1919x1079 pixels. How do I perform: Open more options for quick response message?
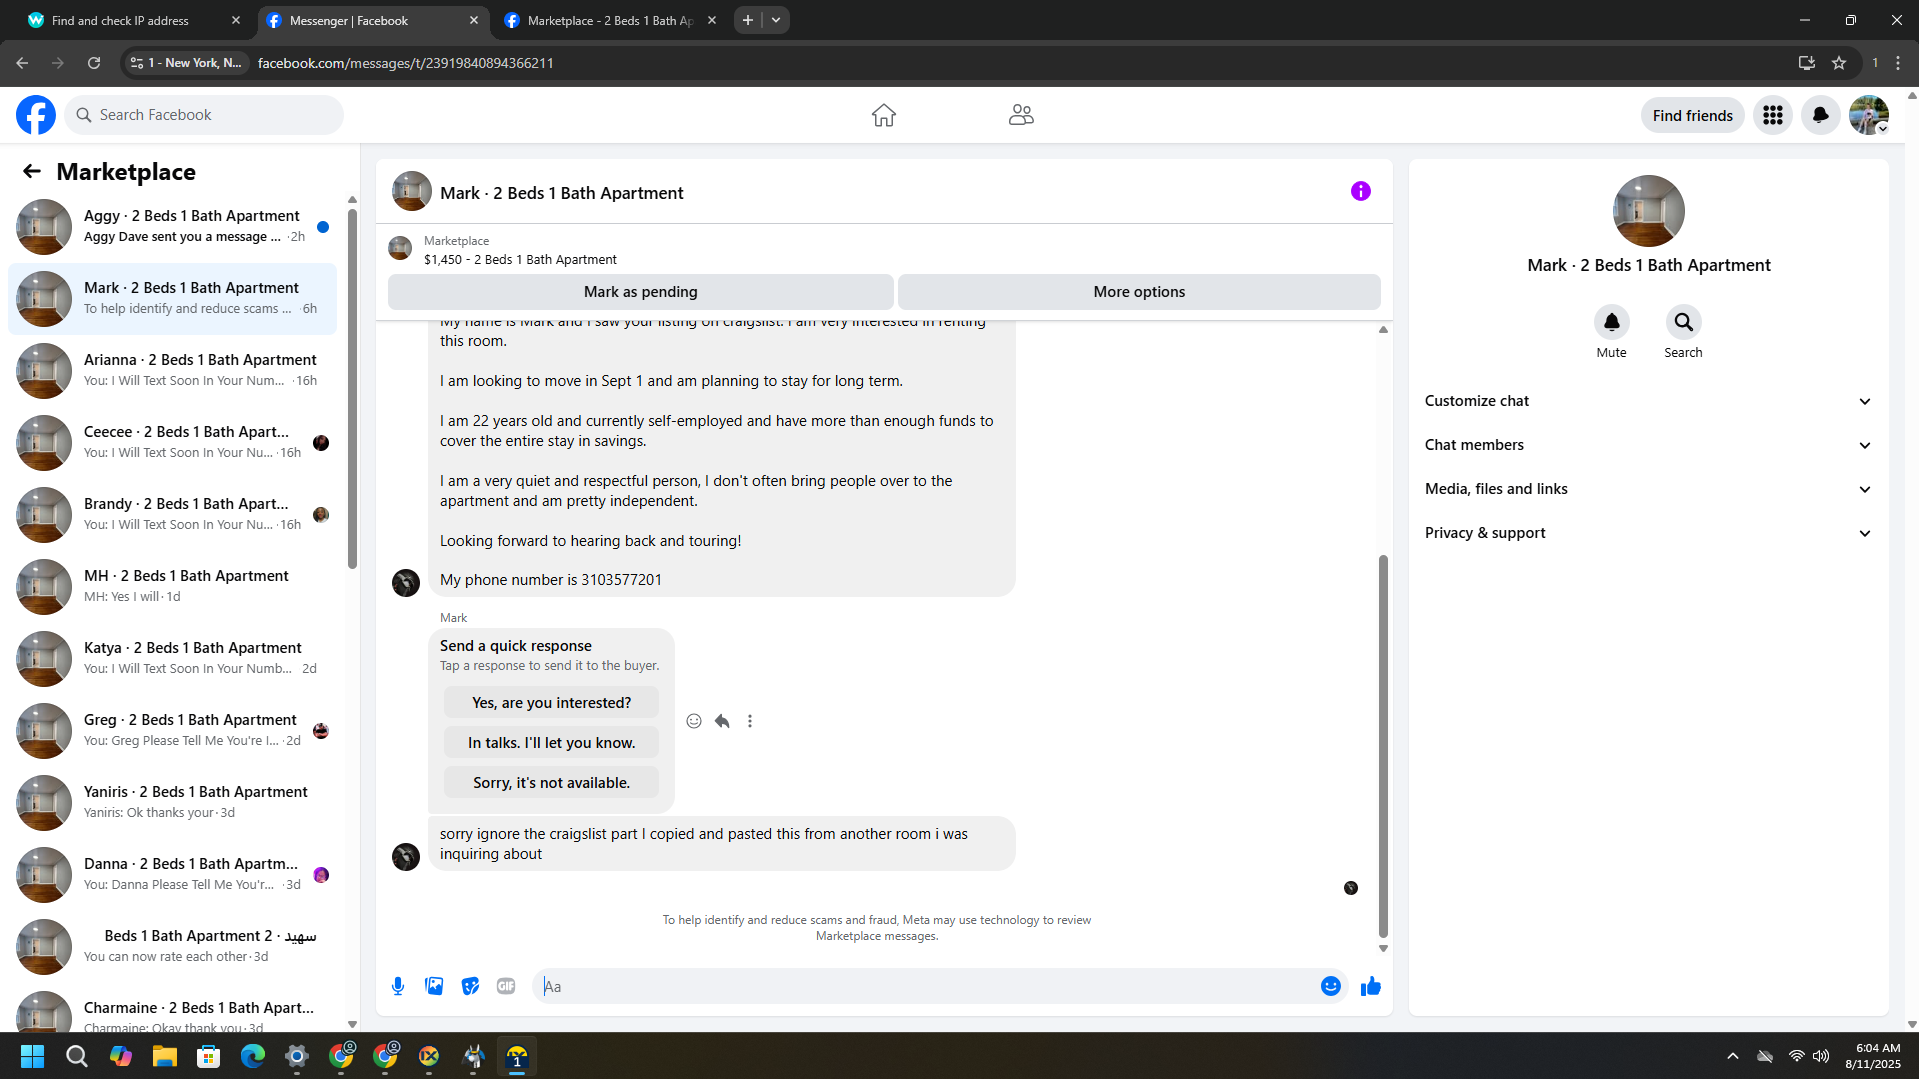click(750, 721)
